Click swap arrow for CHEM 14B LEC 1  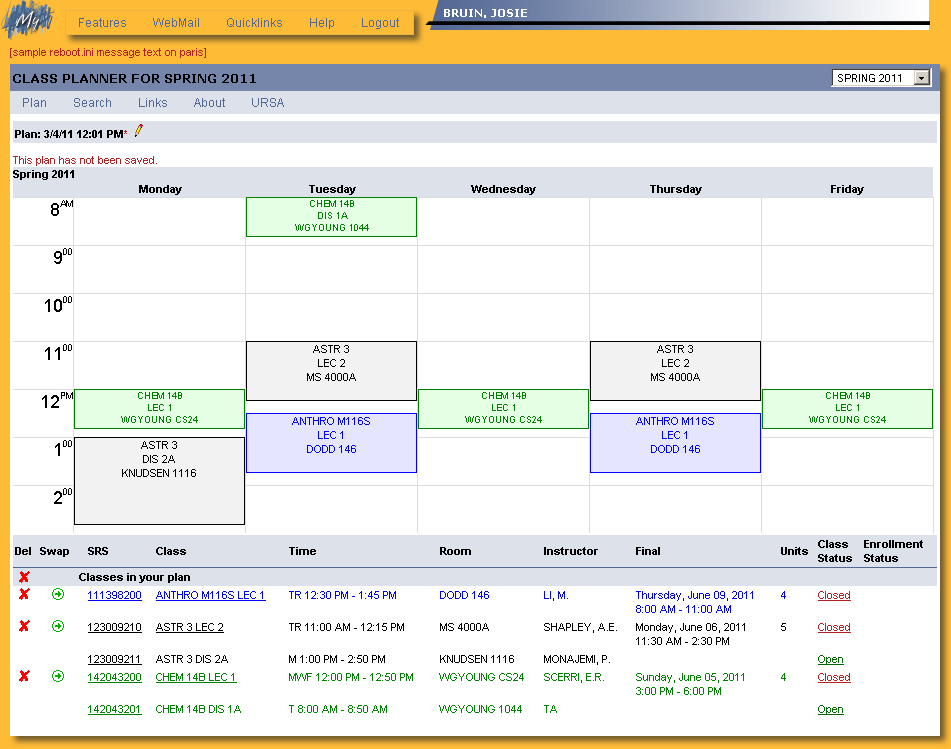pos(58,677)
